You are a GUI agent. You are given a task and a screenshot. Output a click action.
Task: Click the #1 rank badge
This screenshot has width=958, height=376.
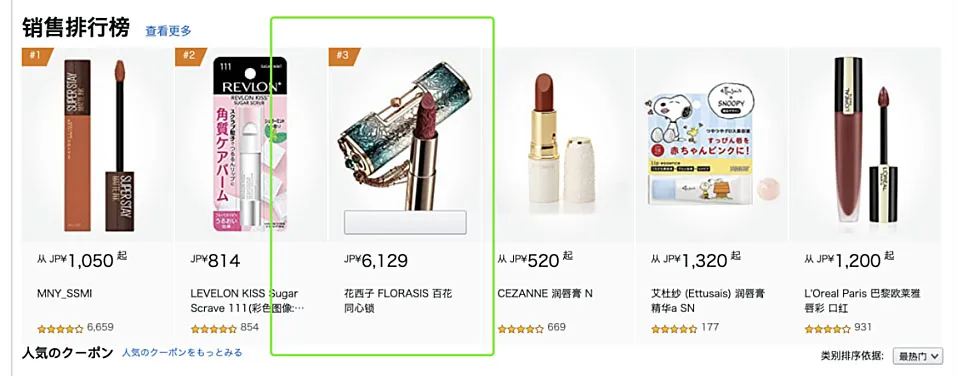pyautogui.click(x=37, y=56)
